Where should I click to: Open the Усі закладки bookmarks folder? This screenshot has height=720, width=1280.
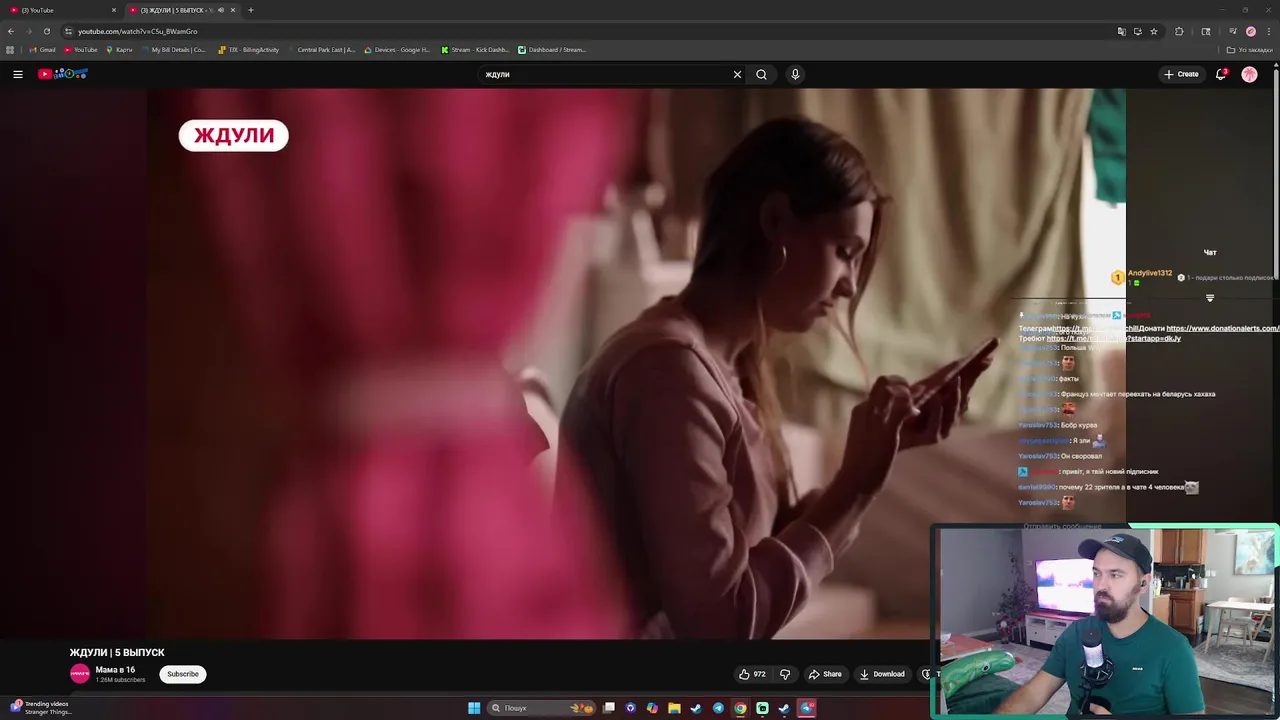pos(1250,50)
